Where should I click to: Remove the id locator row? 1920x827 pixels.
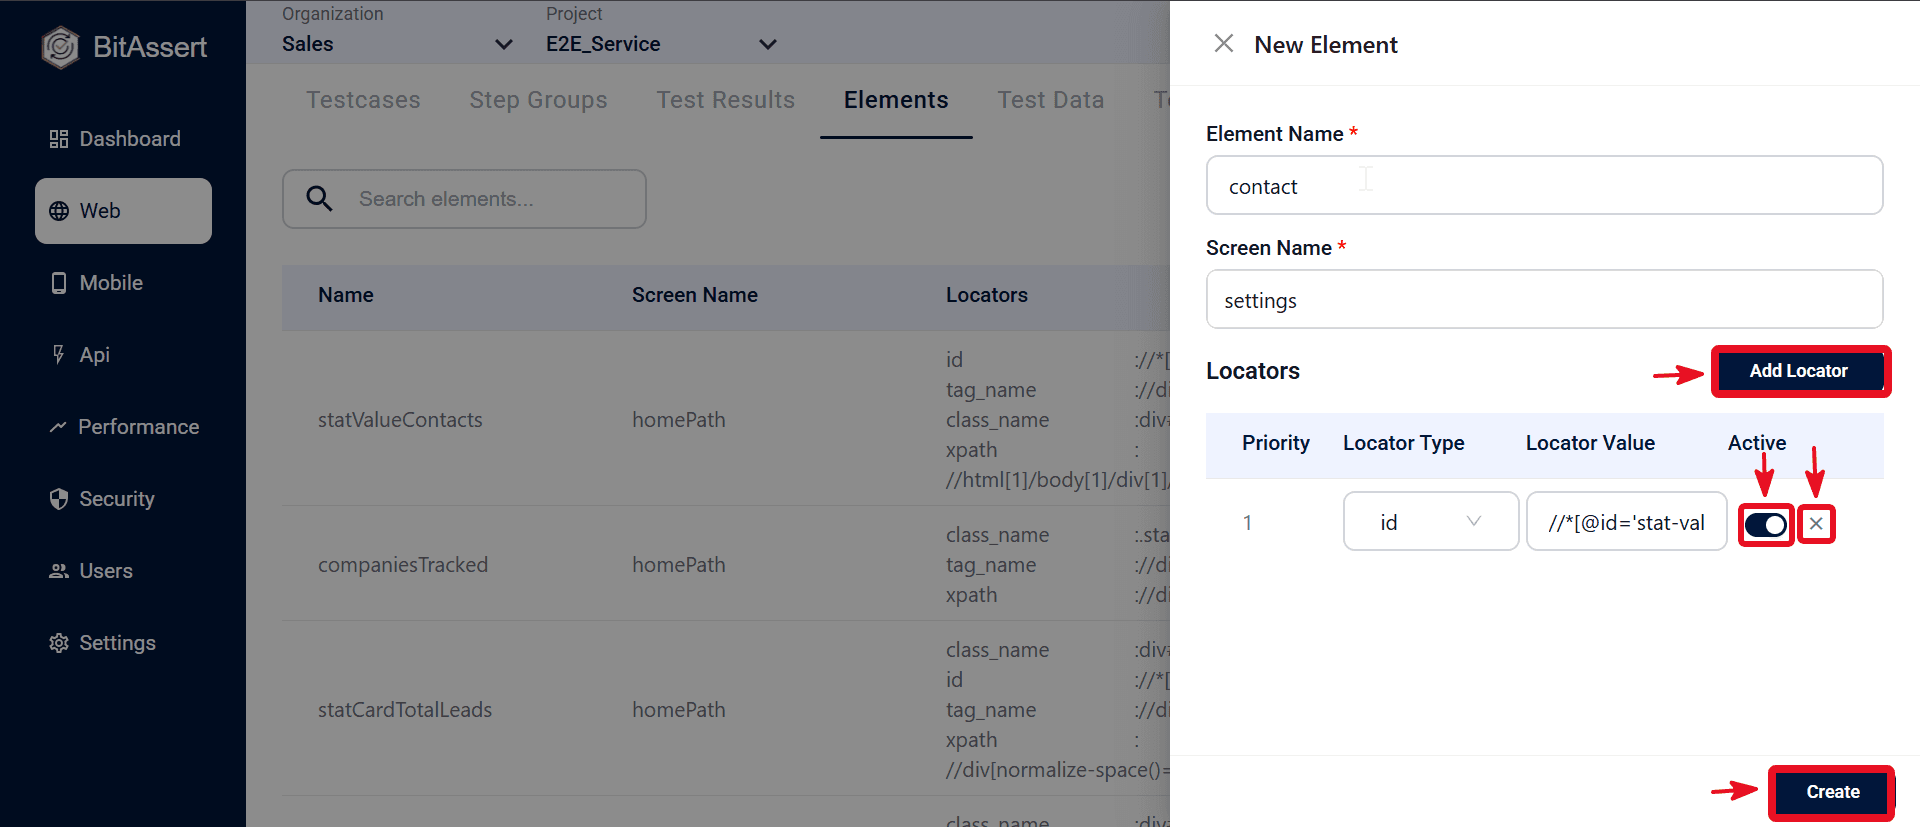click(x=1816, y=523)
